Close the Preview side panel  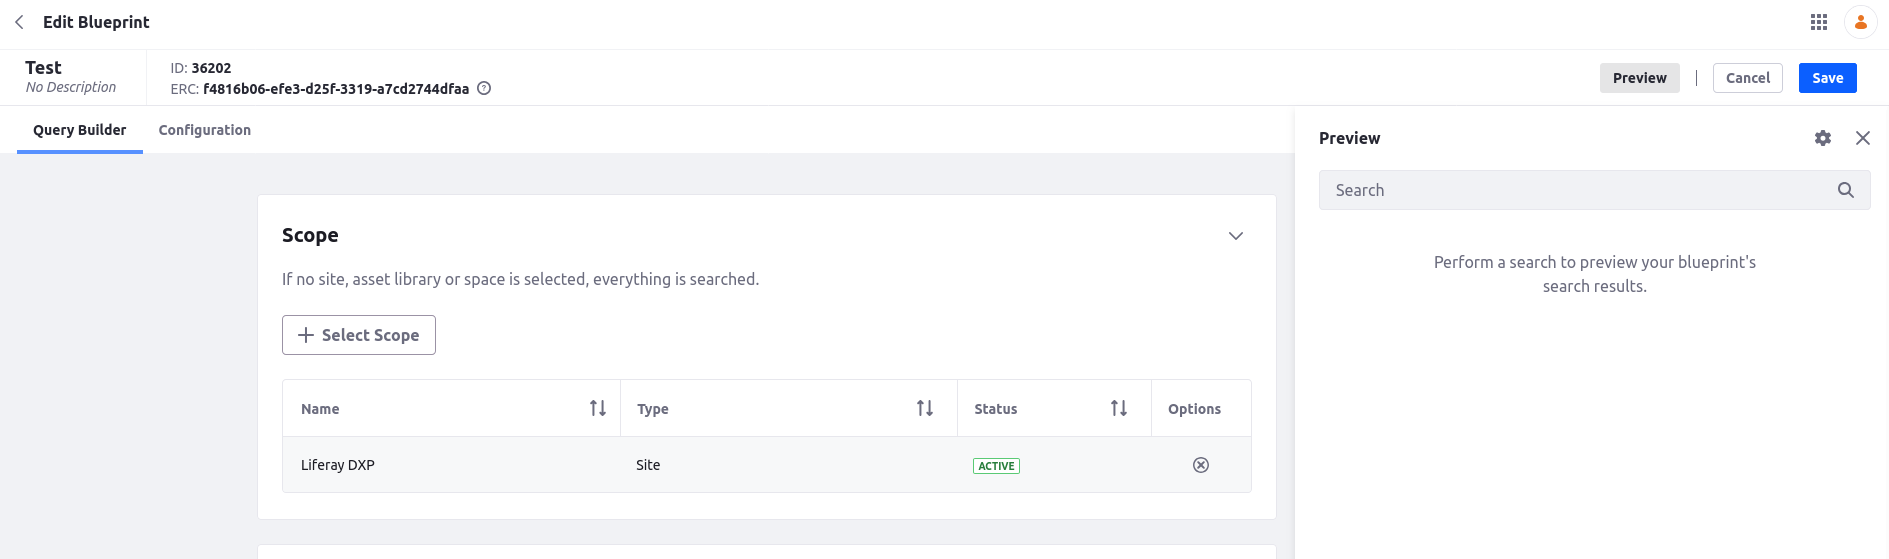pyautogui.click(x=1862, y=138)
